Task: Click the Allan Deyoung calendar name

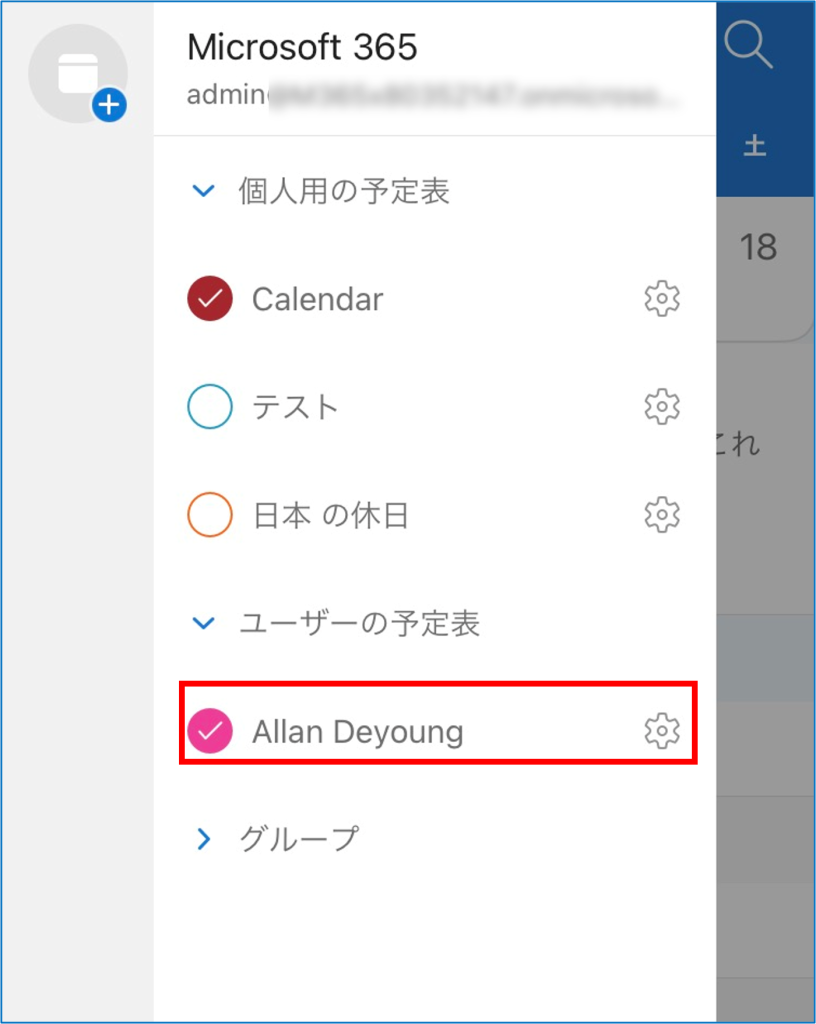Action: [358, 731]
